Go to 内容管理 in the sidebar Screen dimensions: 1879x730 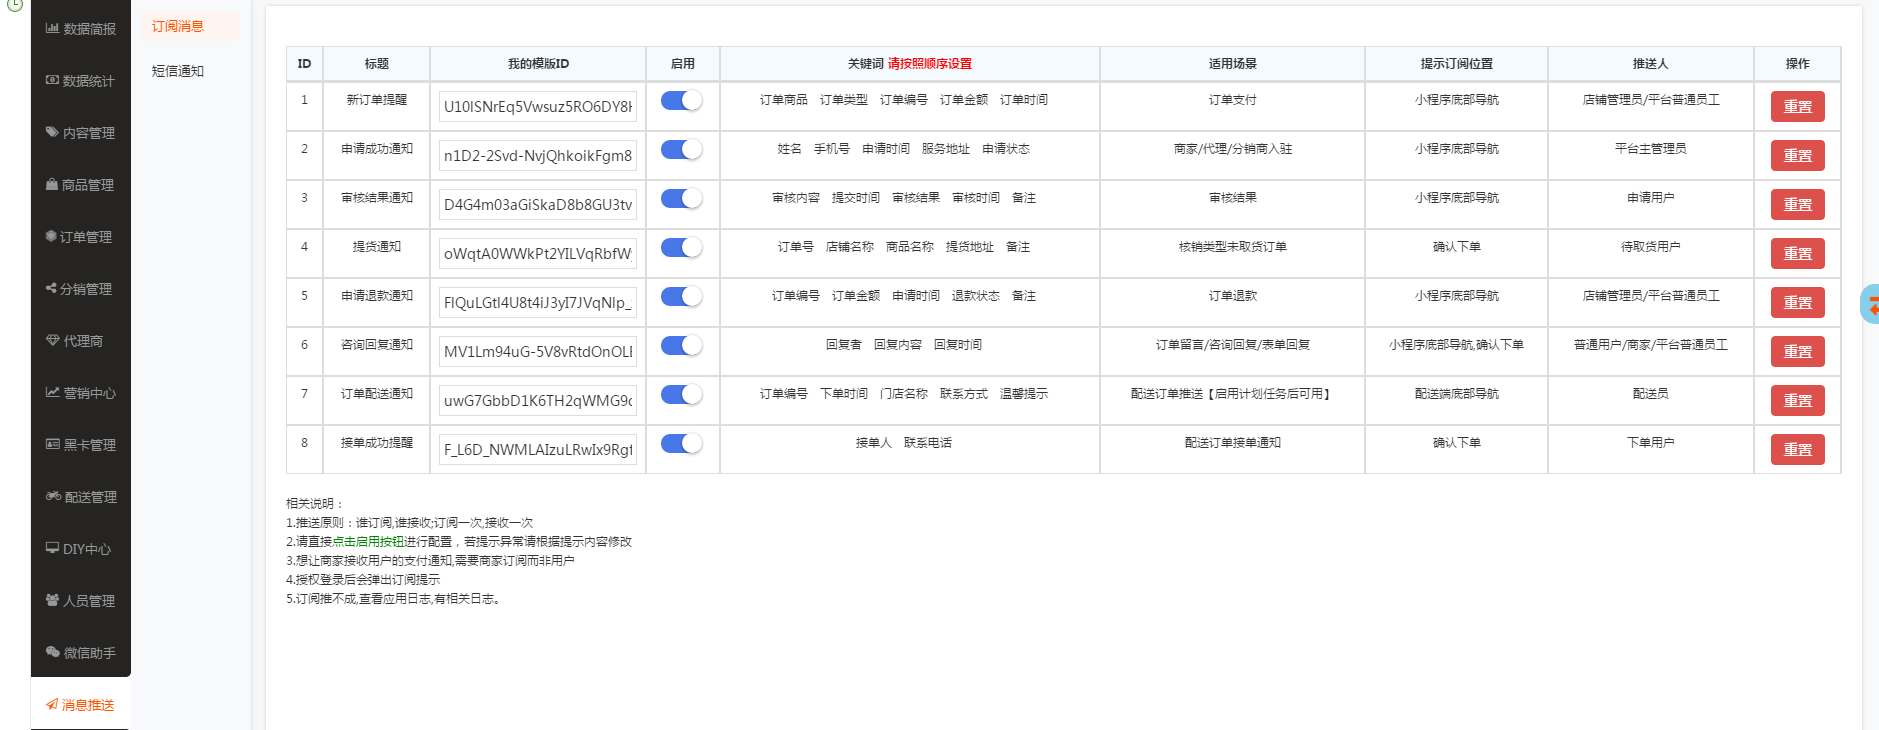tap(81, 133)
